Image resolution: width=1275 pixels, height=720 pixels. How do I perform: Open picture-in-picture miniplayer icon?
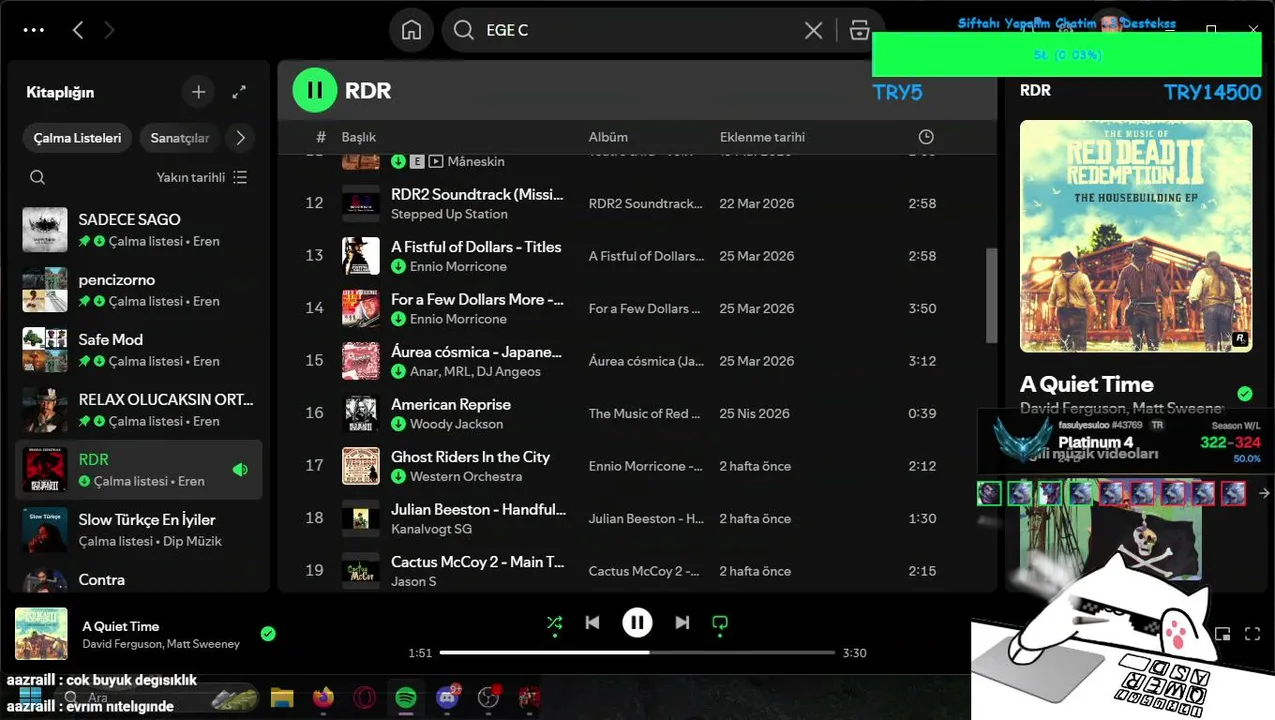(1222, 633)
